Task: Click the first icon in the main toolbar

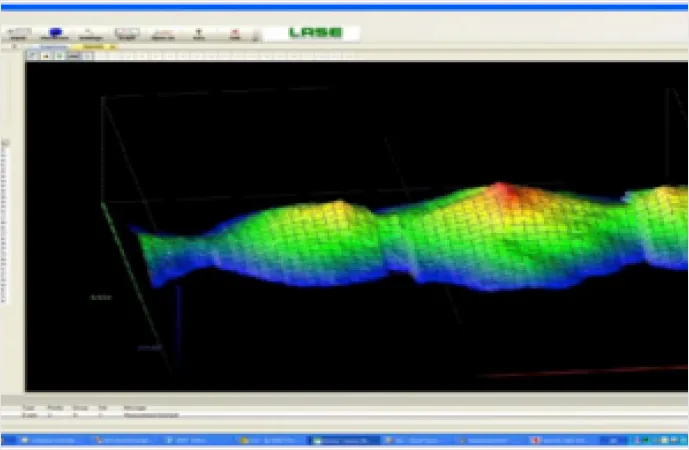Action: [x=18, y=34]
